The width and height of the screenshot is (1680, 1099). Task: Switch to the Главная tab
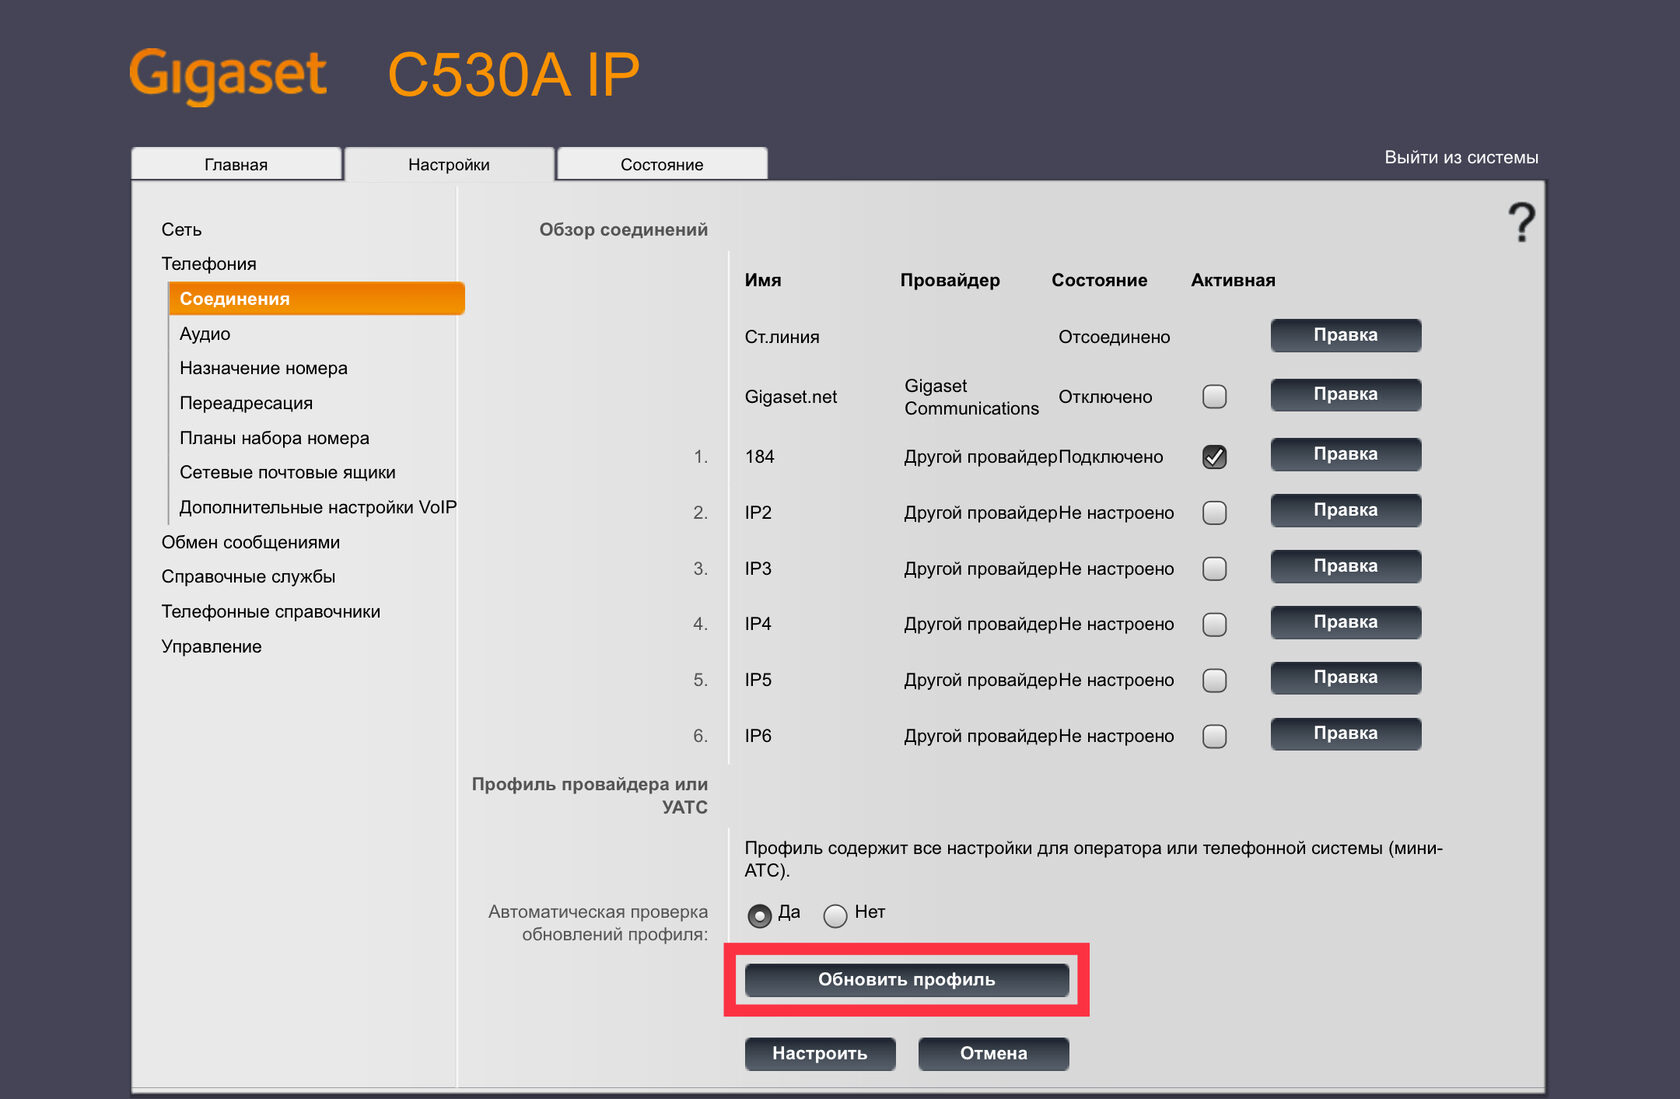[236, 165]
